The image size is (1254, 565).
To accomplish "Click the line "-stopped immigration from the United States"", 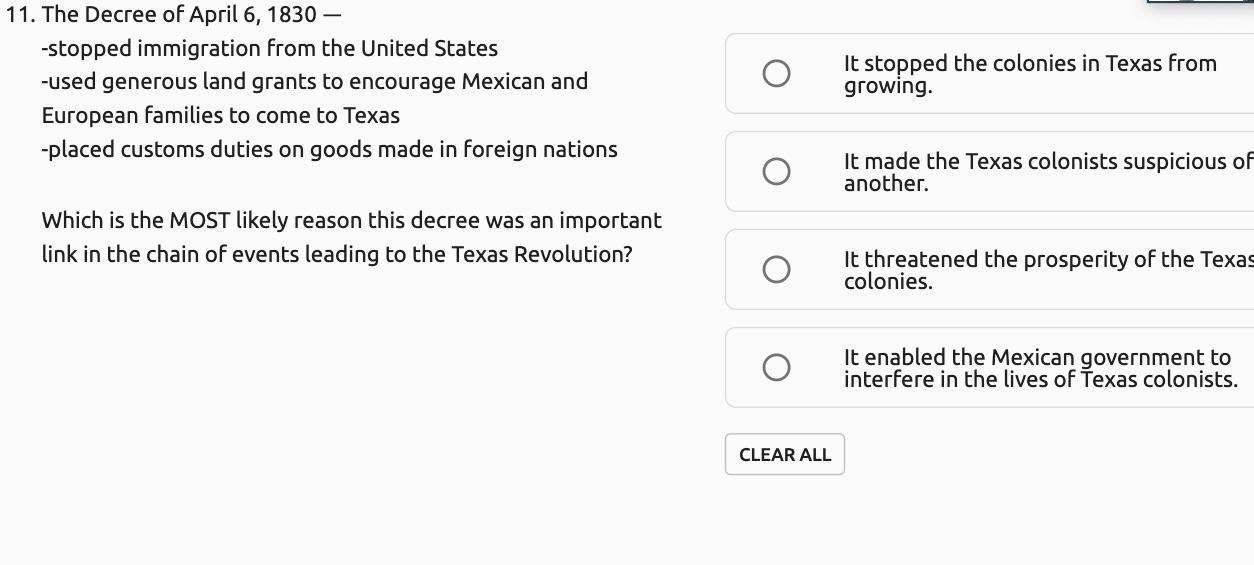I will 269,48.
